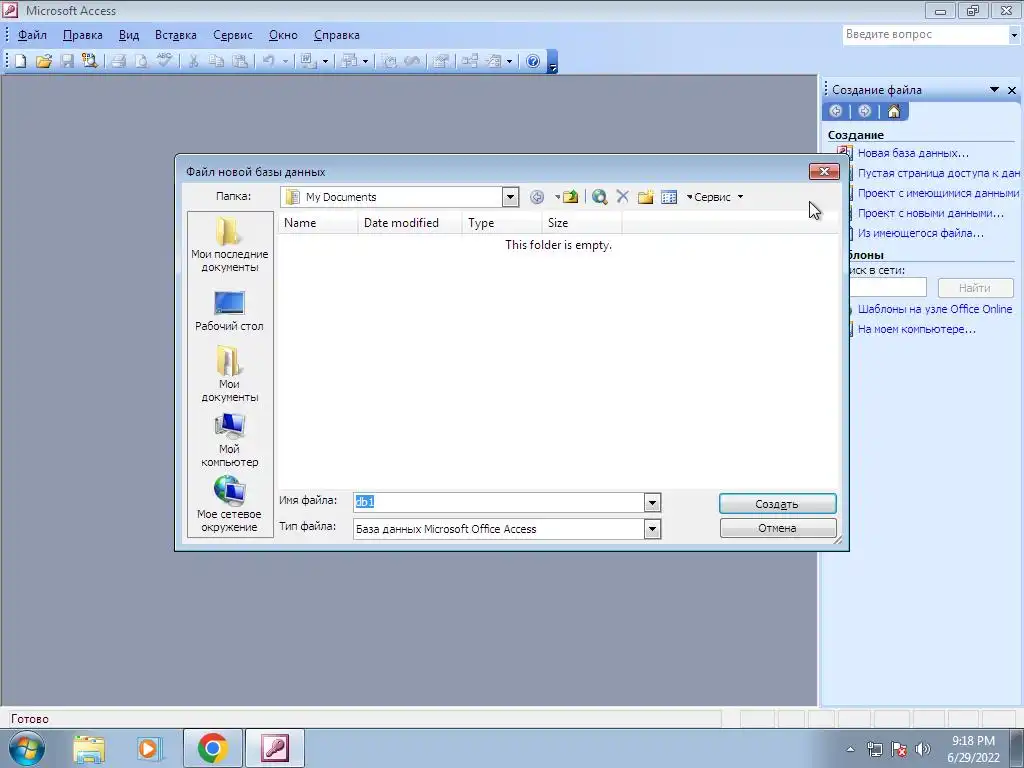Click the Print preview toolbar icon
The height and width of the screenshot is (768, 1024).
pyautogui.click(x=141, y=61)
